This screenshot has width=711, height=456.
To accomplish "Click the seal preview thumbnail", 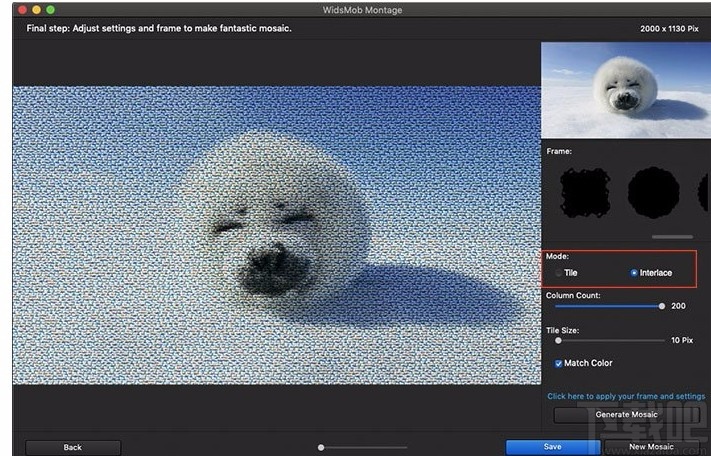I will coord(625,91).
